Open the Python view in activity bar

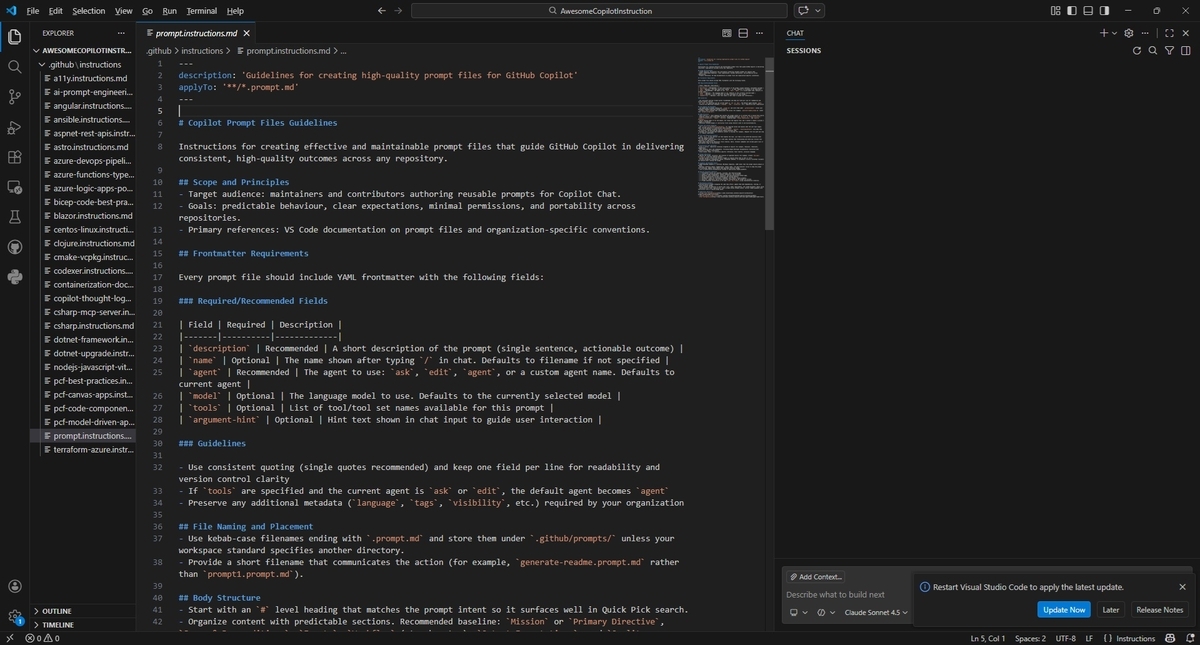14,277
